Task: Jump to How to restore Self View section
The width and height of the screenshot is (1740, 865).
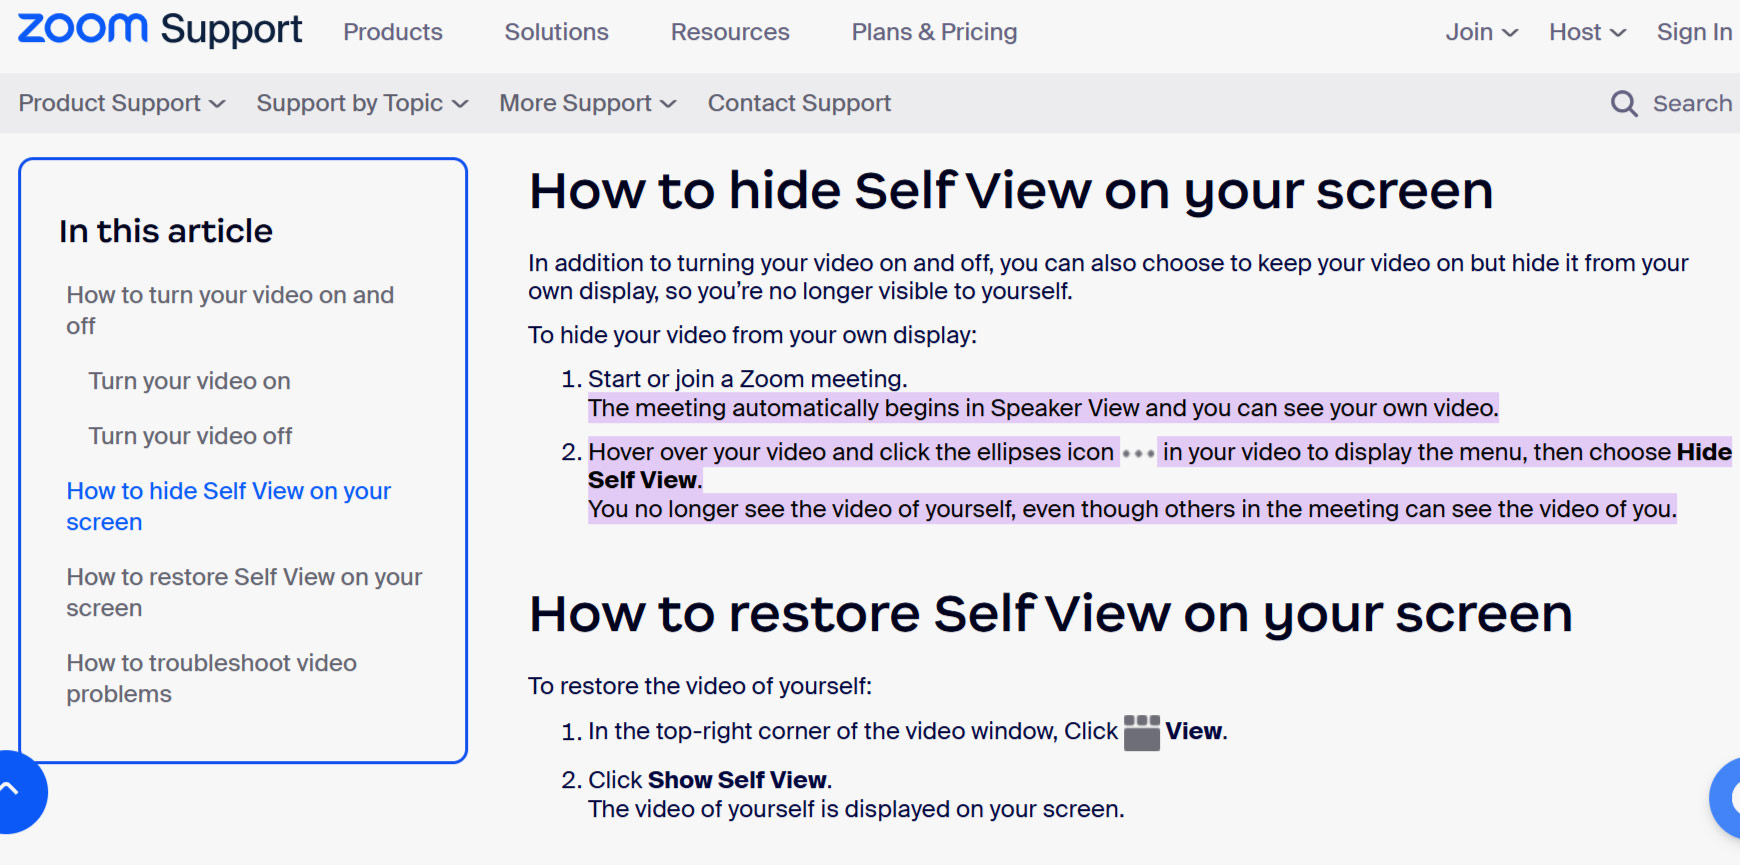Action: (x=244, y=592)
